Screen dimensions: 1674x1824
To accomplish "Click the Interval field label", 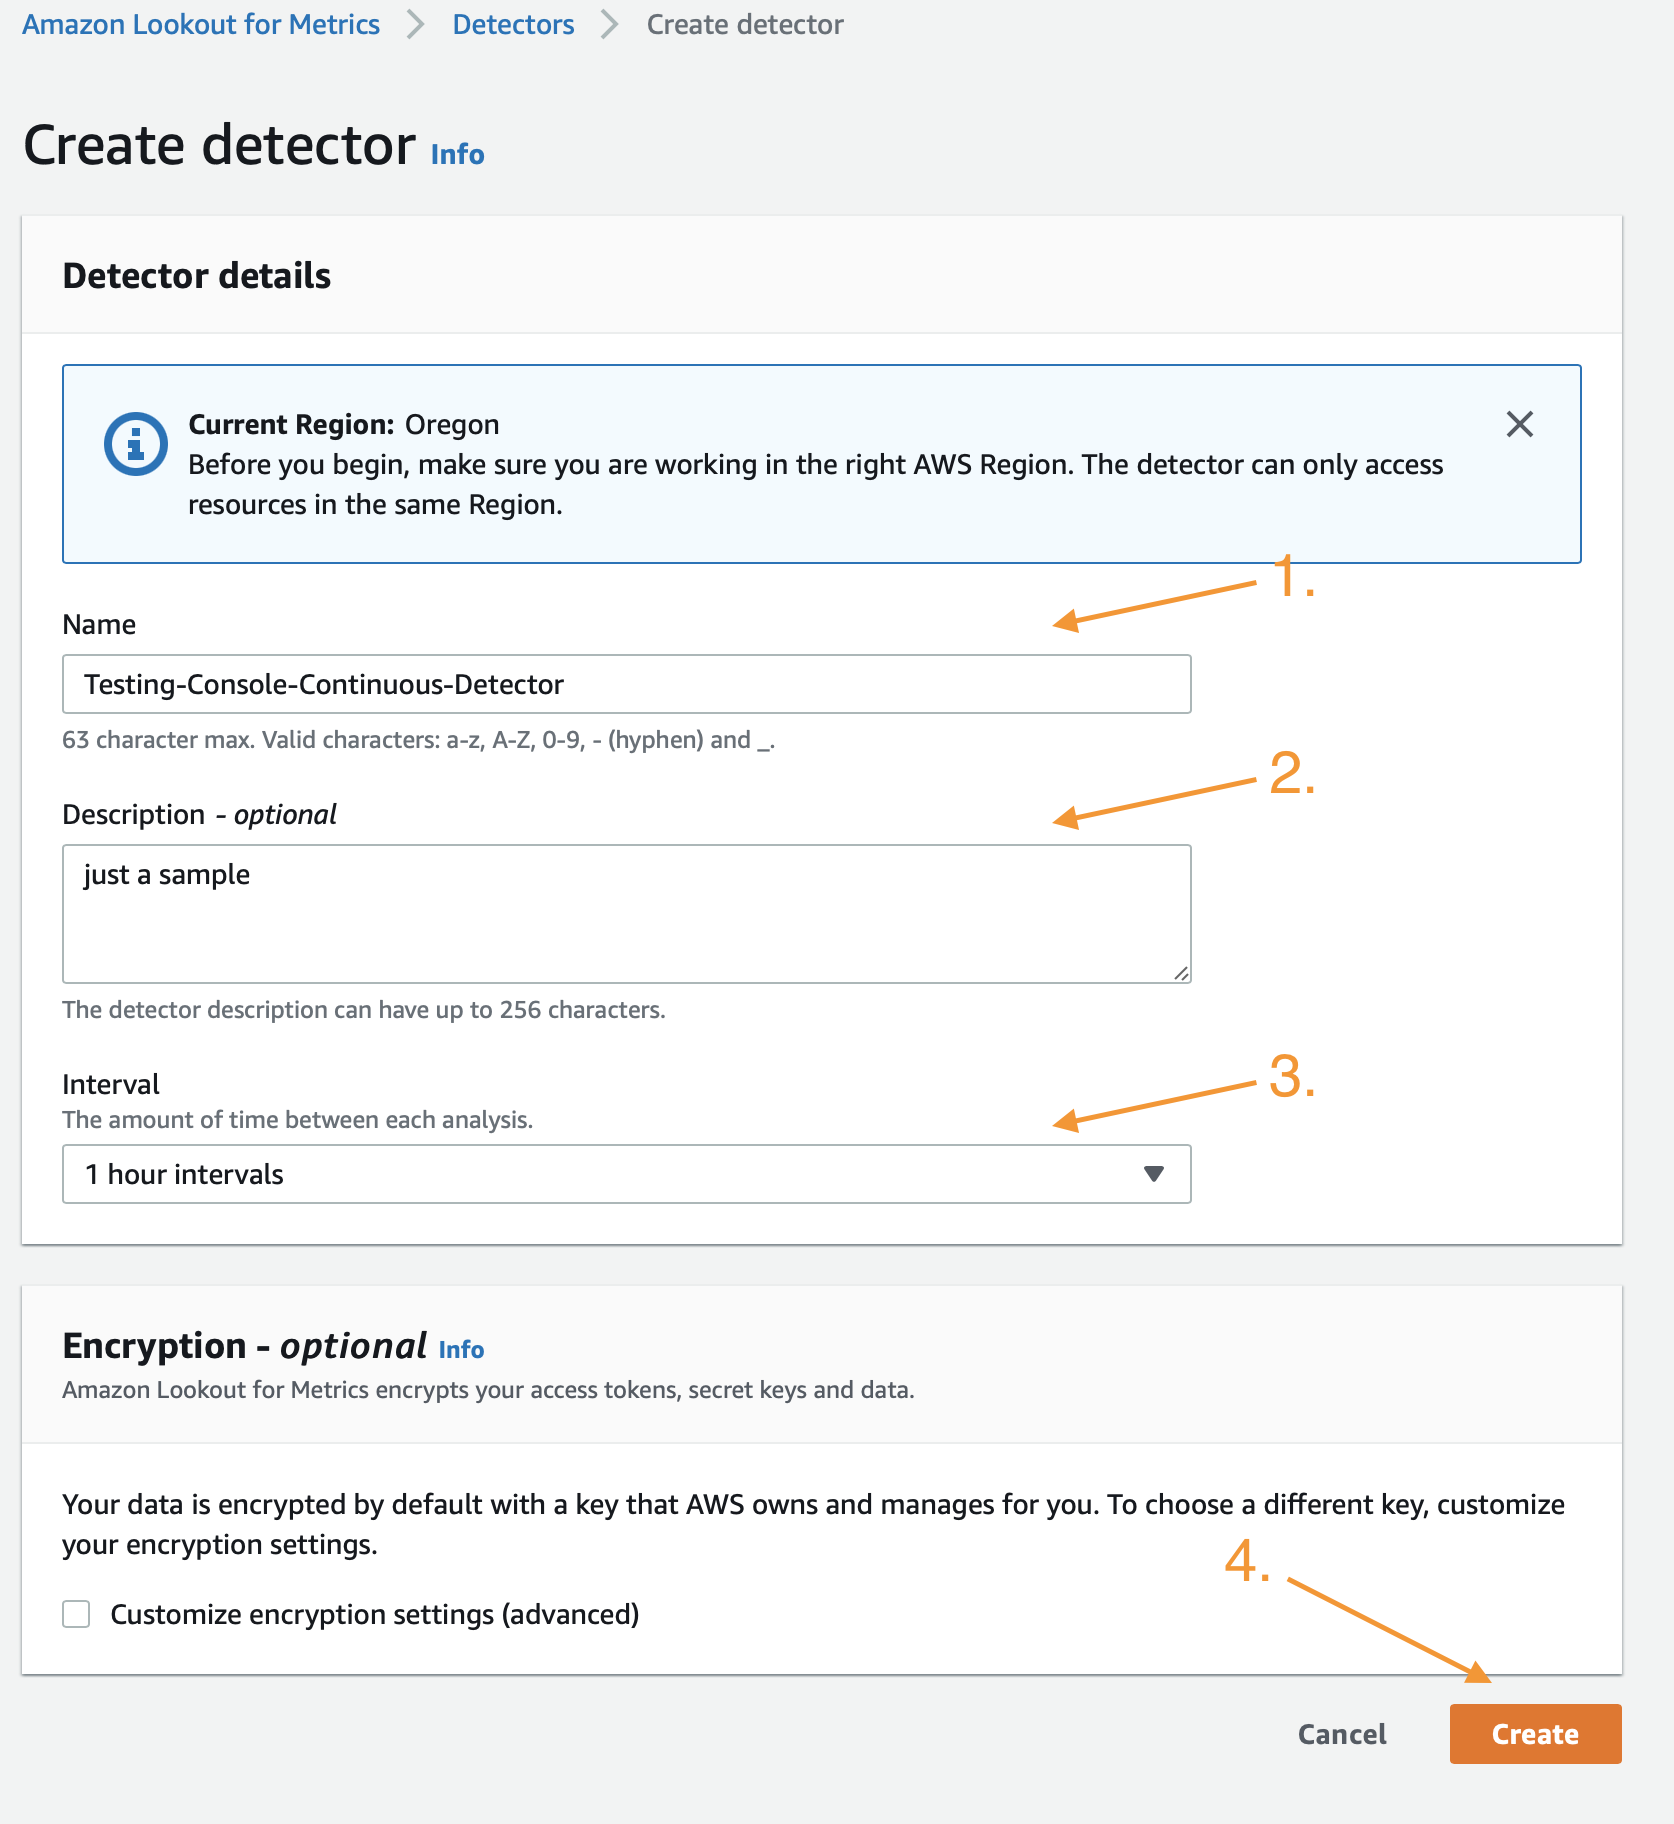I will click(x=111, y=1084).
